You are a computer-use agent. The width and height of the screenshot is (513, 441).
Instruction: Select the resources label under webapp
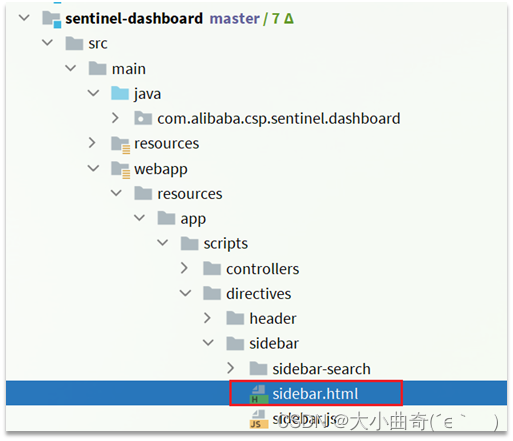click(190, 194)
